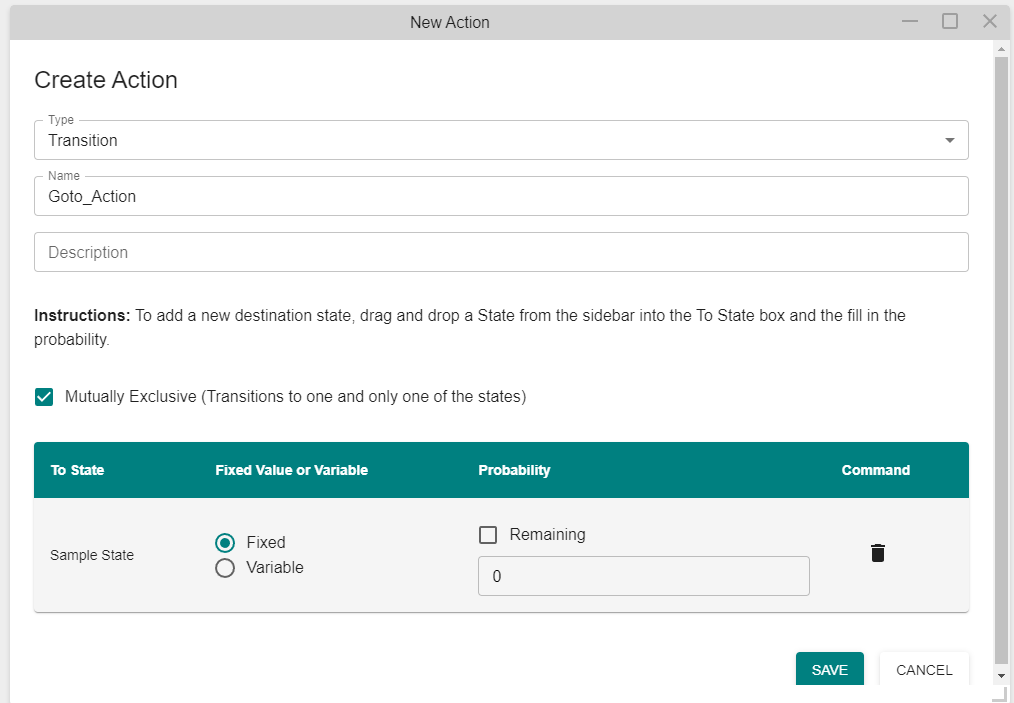The image size is (1014, 703).
Task: Uncheck the Mutually Exclusive checkbox
Action: 44,397
